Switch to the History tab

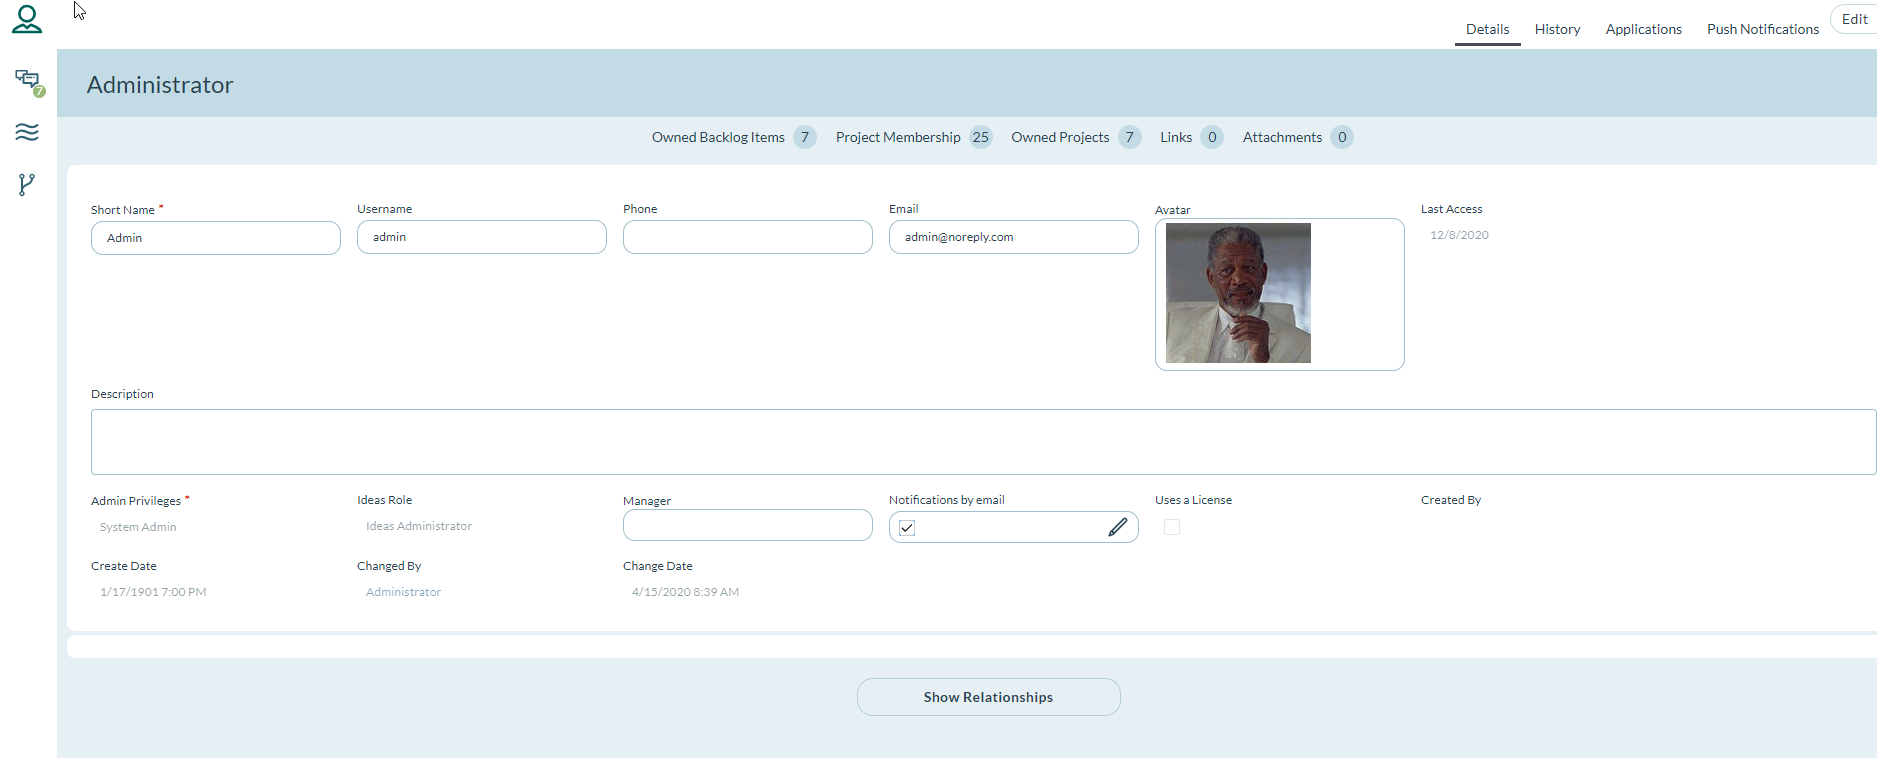1557,29
